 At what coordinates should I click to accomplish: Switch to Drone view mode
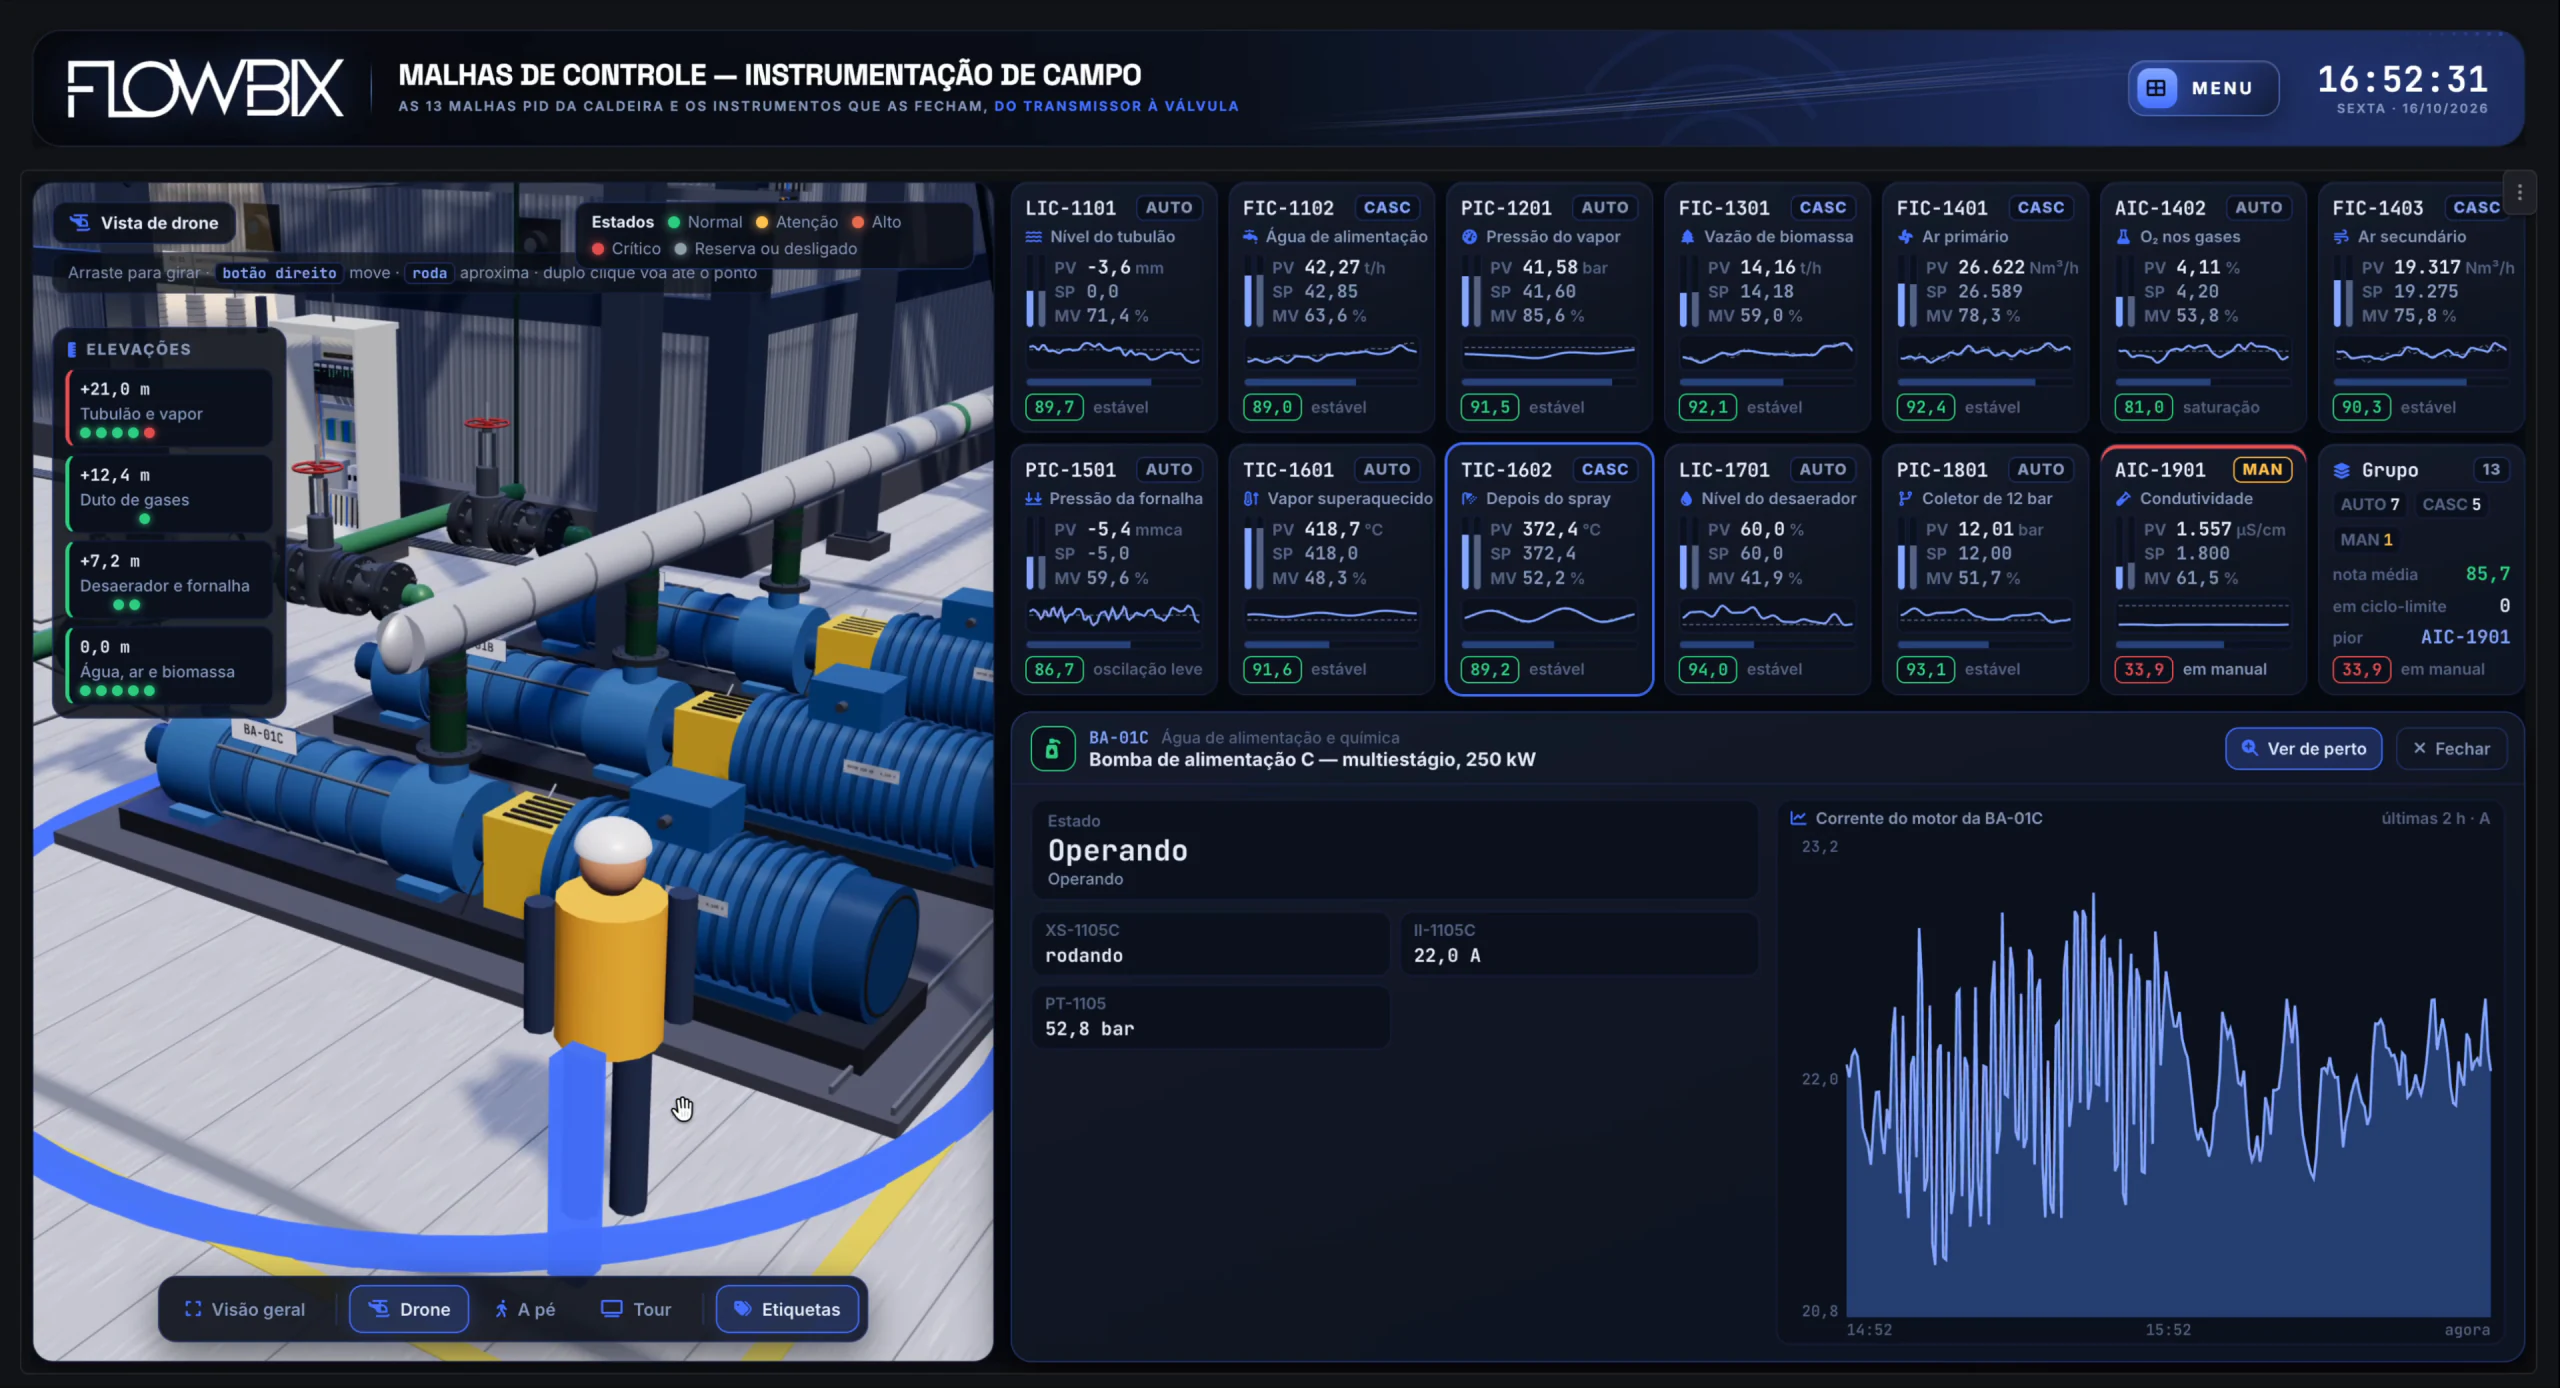tap(409, 1309)
